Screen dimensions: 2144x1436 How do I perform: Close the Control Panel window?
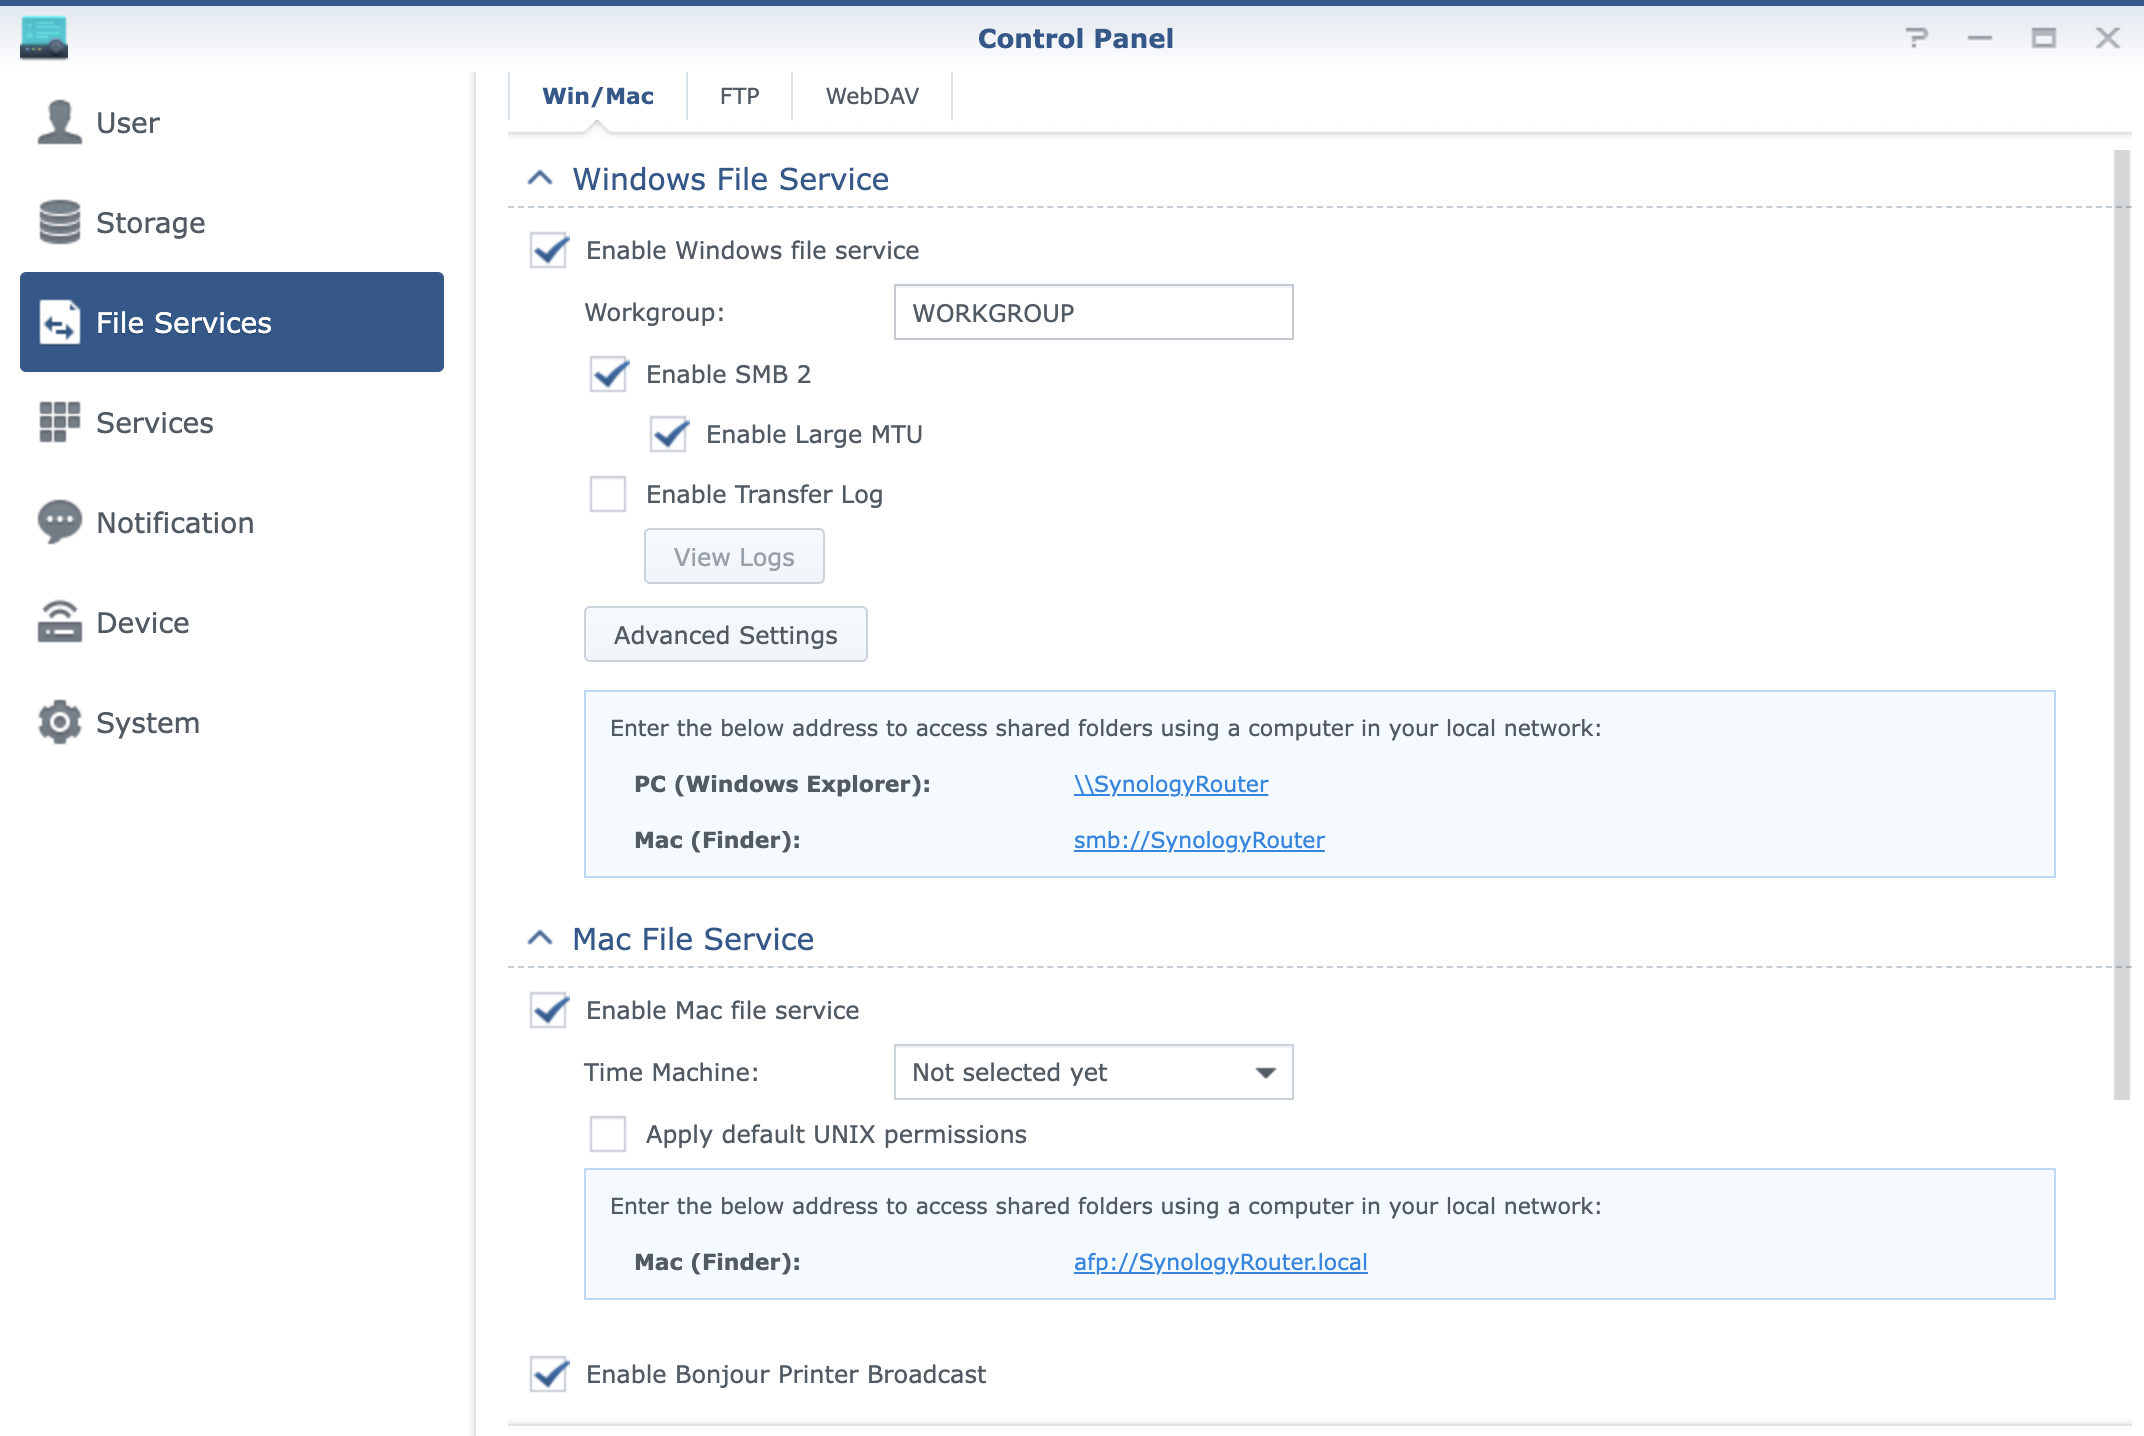coord(2108,38)
